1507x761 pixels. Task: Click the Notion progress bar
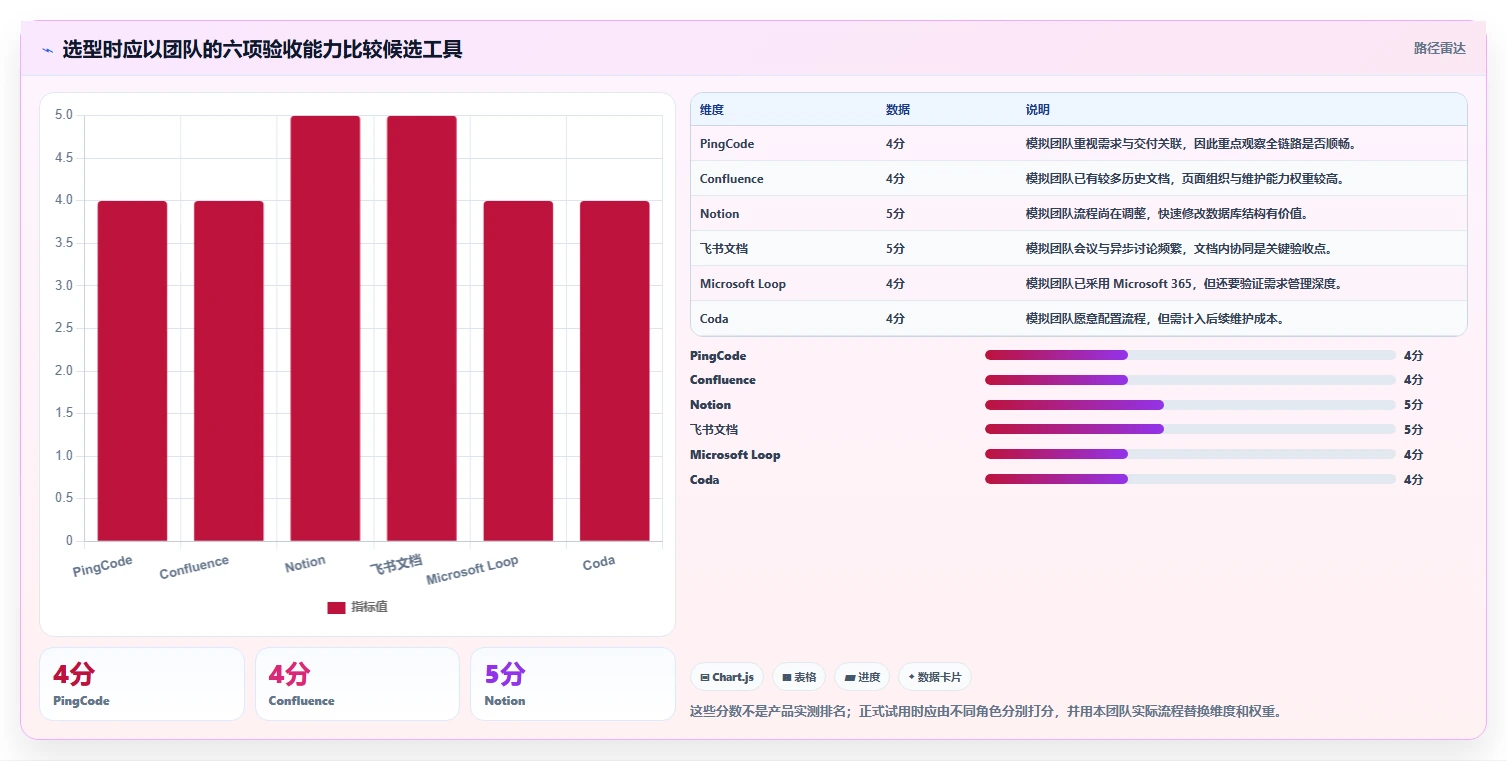pos(1190,405)
